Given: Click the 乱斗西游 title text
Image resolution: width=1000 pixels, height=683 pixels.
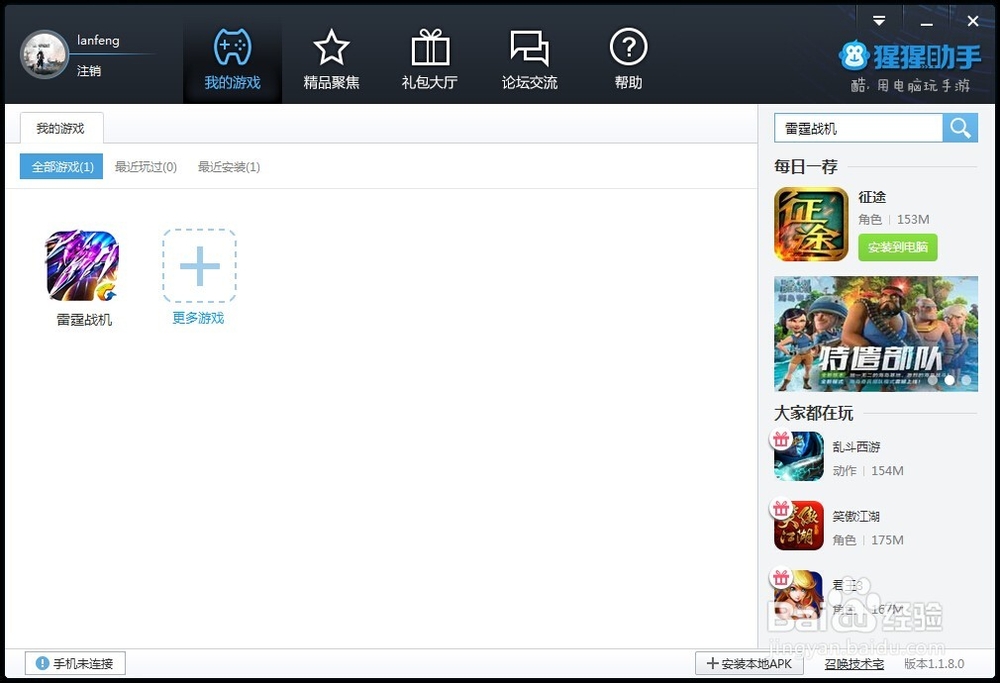Looking at the screenshot, I should pyautogui.click(x=856, y=446).
